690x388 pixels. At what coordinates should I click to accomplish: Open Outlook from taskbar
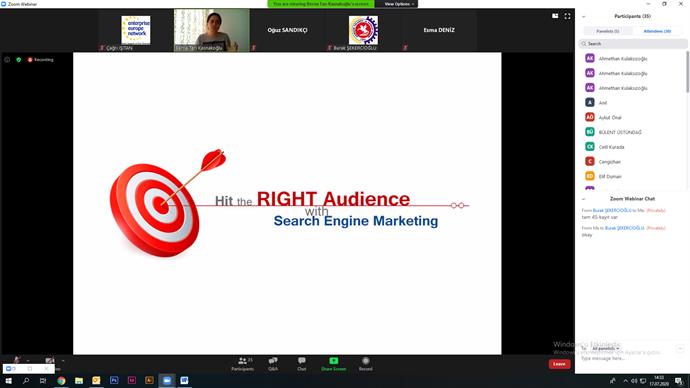[x=96, y=381]
